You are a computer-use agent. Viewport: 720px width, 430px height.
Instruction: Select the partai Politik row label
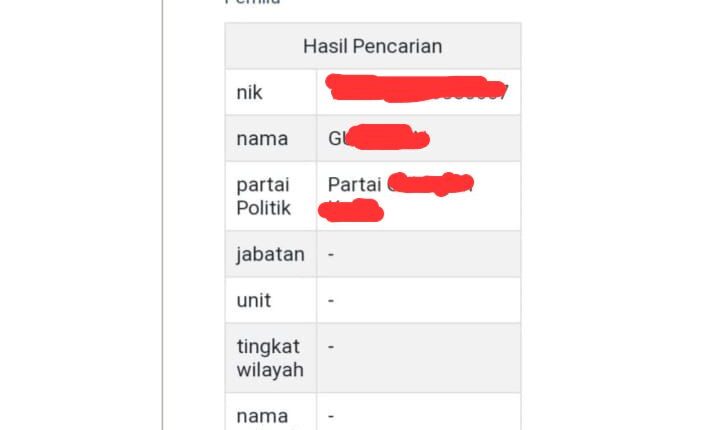264,196
